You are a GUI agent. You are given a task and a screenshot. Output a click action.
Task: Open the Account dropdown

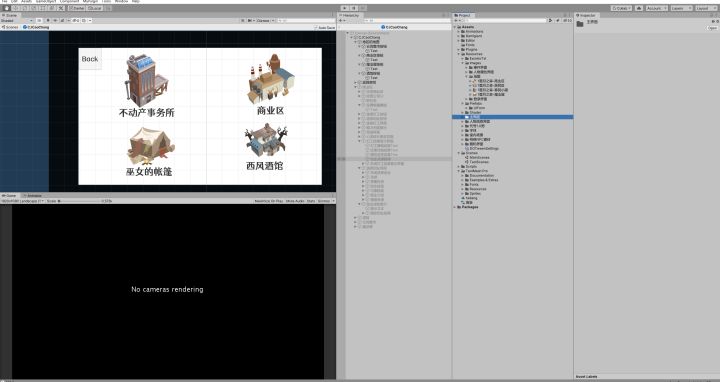pyautogui.click(x=657, y=8)
